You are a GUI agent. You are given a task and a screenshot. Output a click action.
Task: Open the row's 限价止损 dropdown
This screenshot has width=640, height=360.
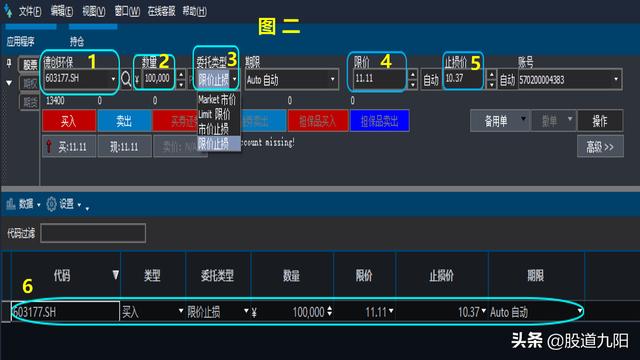pos(246,311)
